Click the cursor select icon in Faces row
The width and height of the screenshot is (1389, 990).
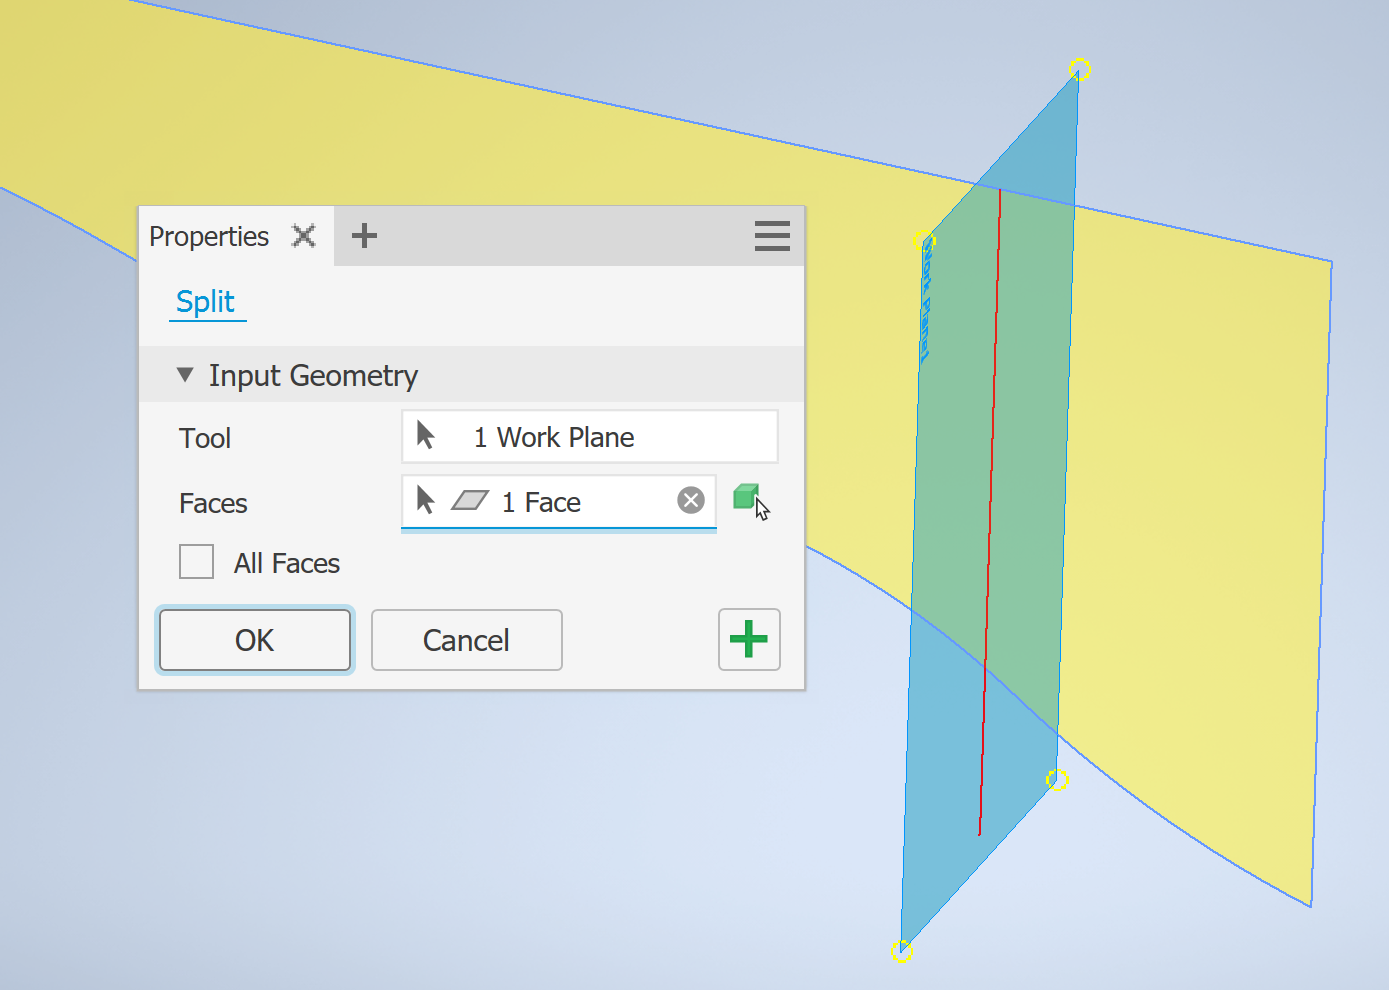425,501
